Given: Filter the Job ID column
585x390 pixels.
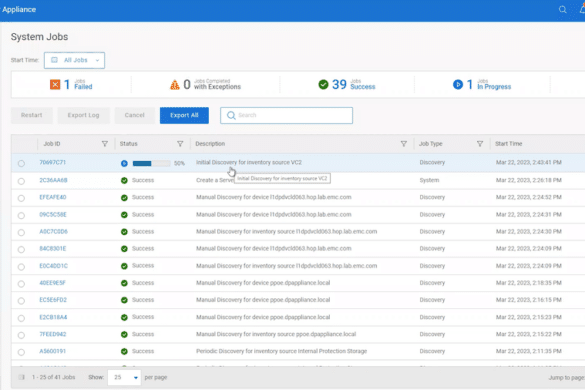Looking at the screenshot, I should tap(104, 144).
